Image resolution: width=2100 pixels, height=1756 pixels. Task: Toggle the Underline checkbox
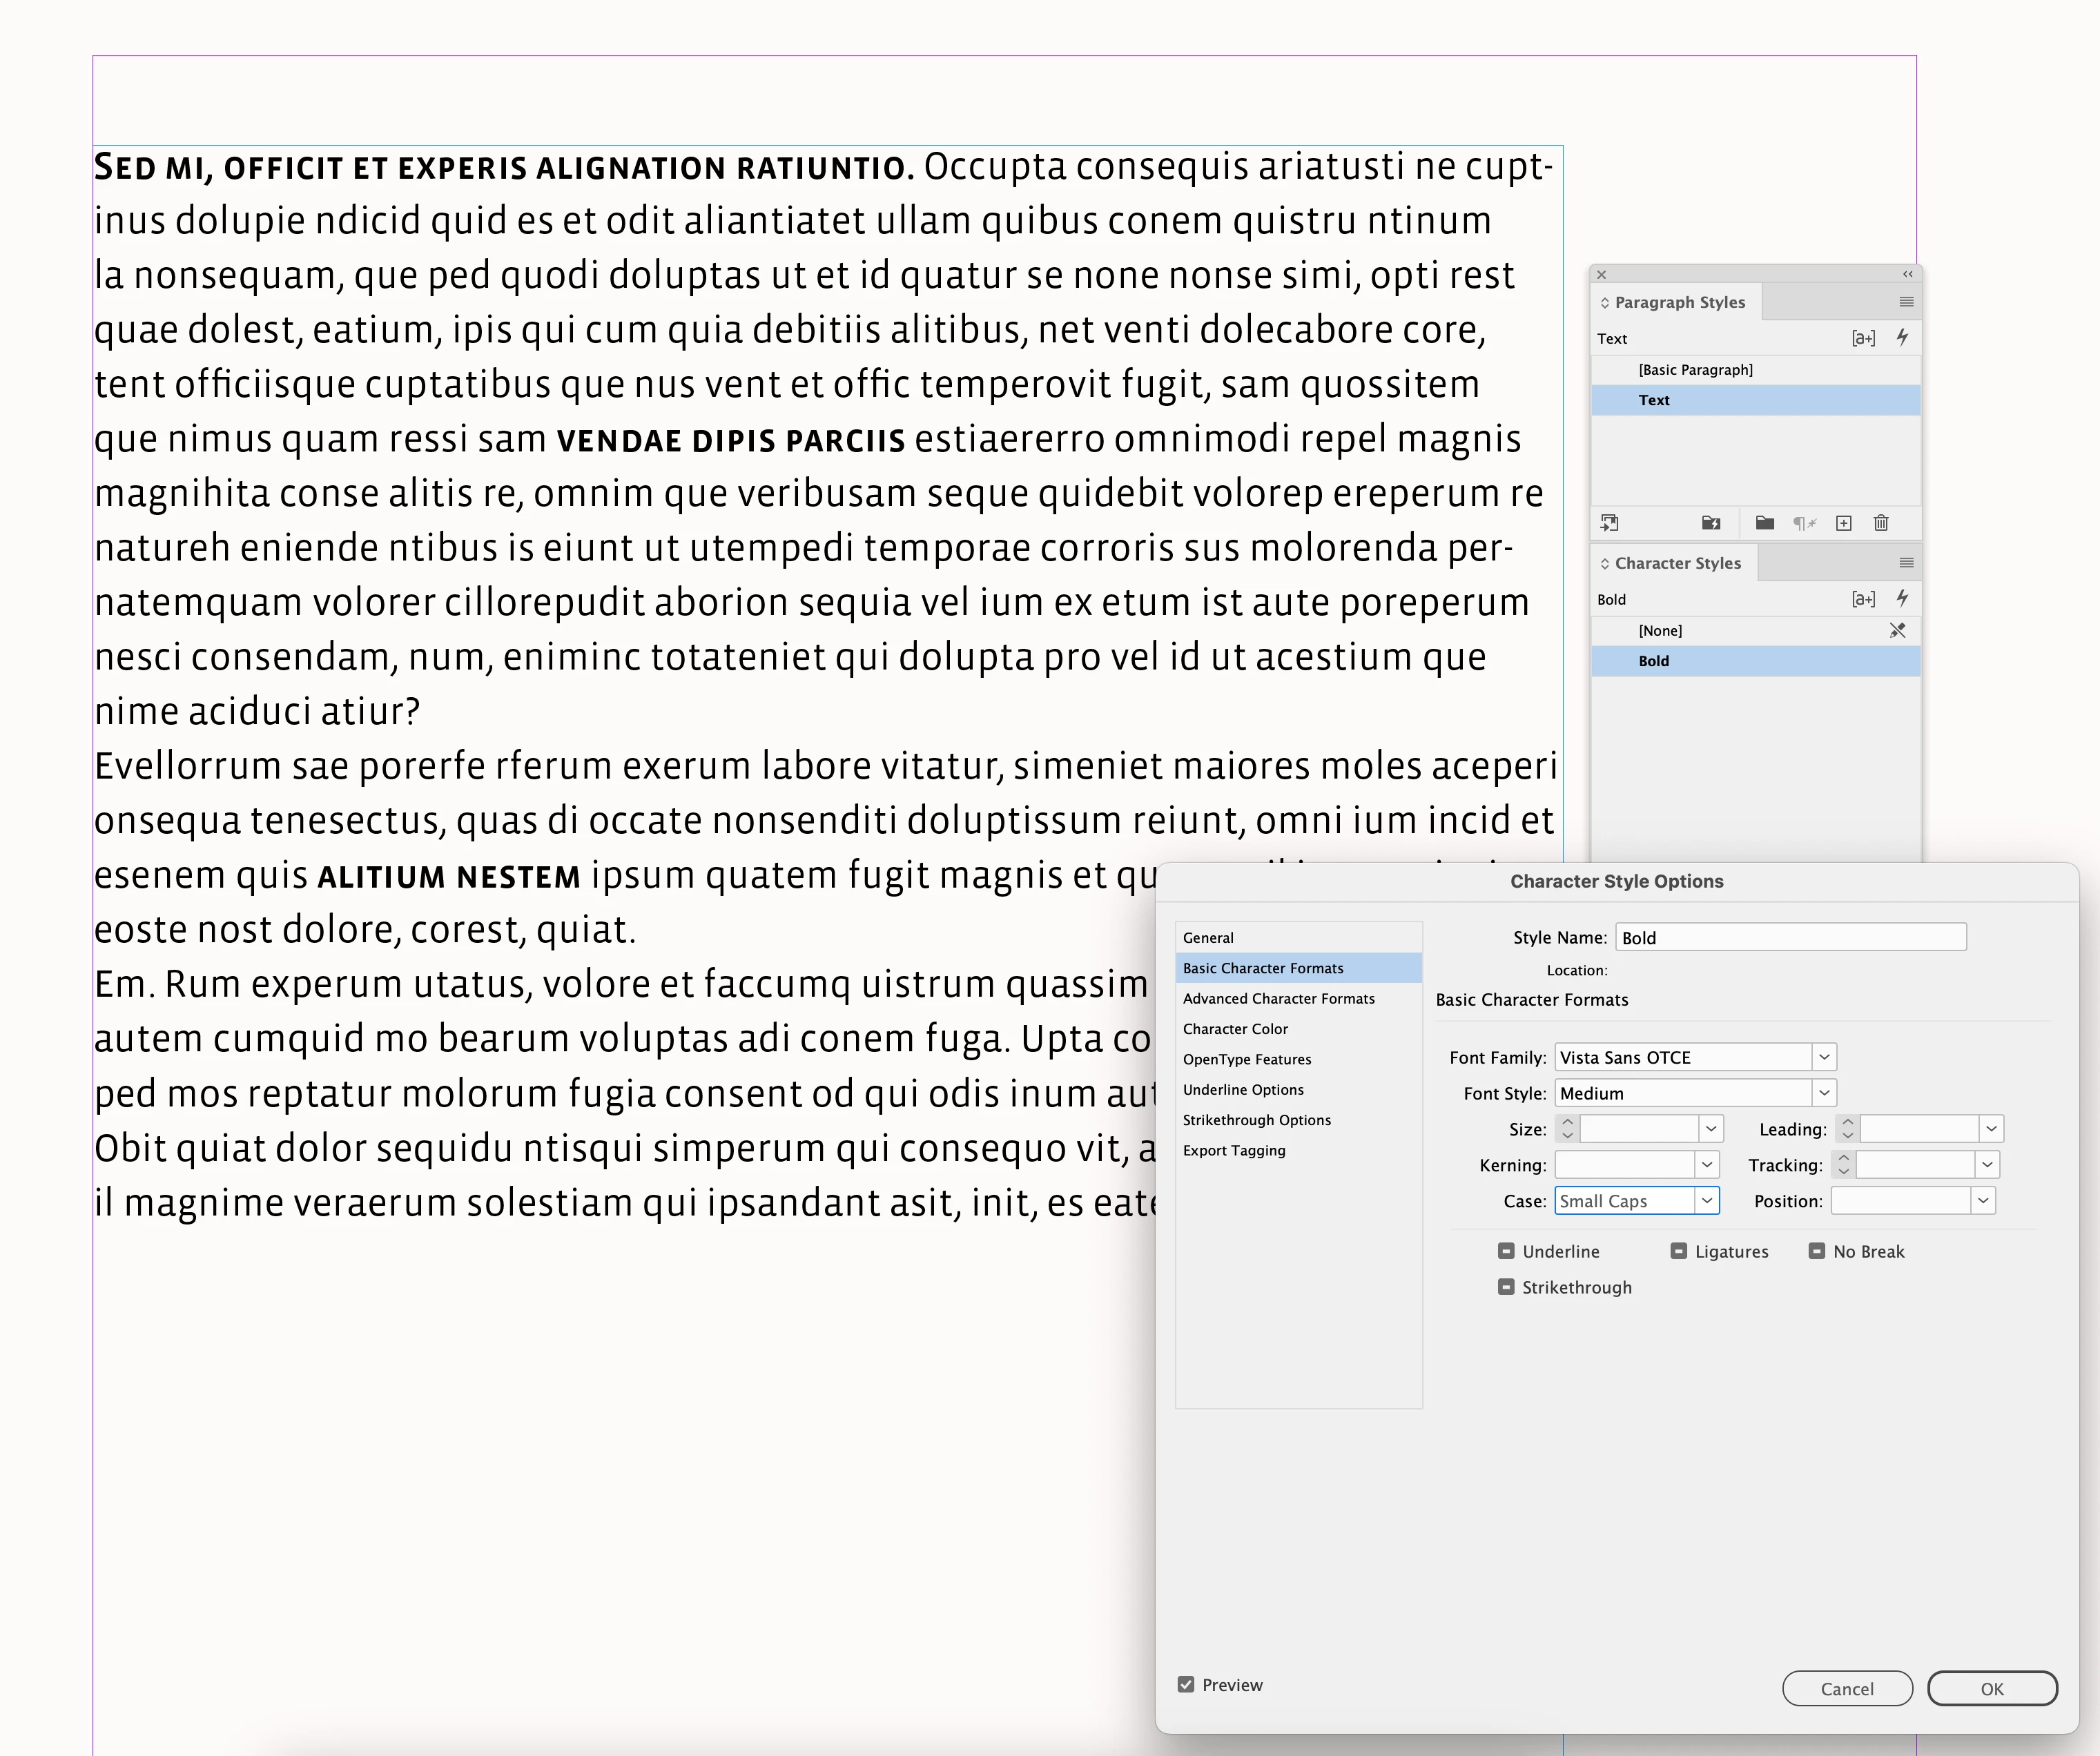pos(1506,1251)
